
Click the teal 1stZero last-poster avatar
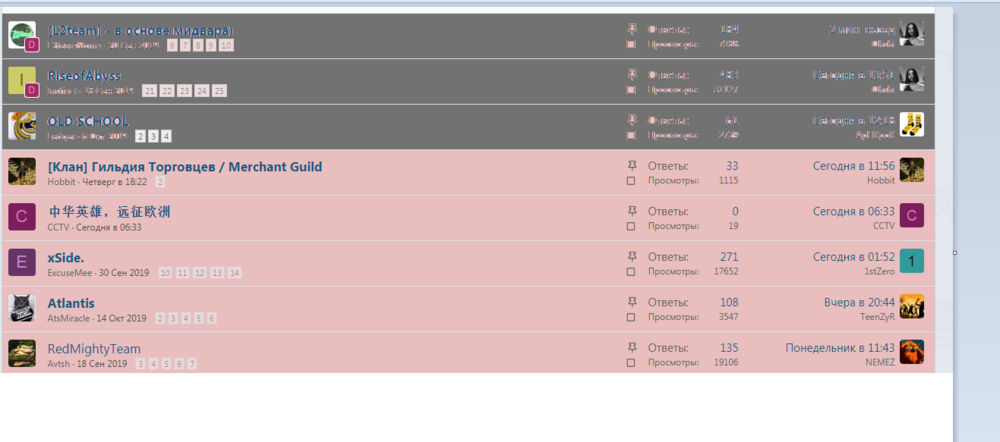point(911,261)
